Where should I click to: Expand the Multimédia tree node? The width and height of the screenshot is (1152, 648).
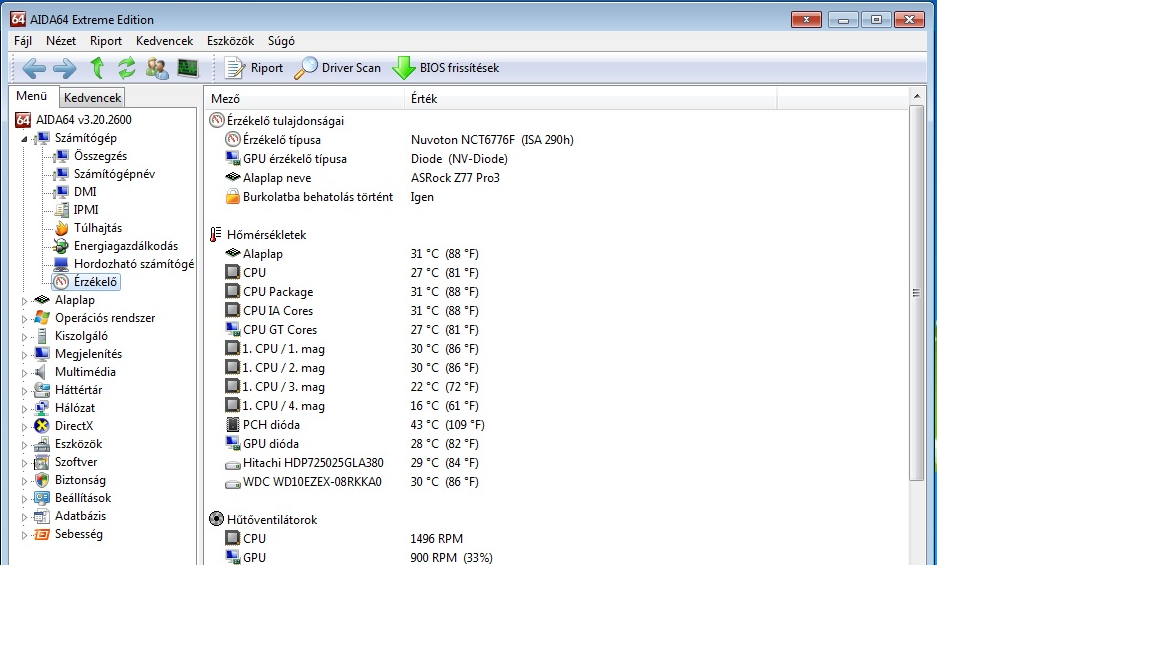click(24, 373)
